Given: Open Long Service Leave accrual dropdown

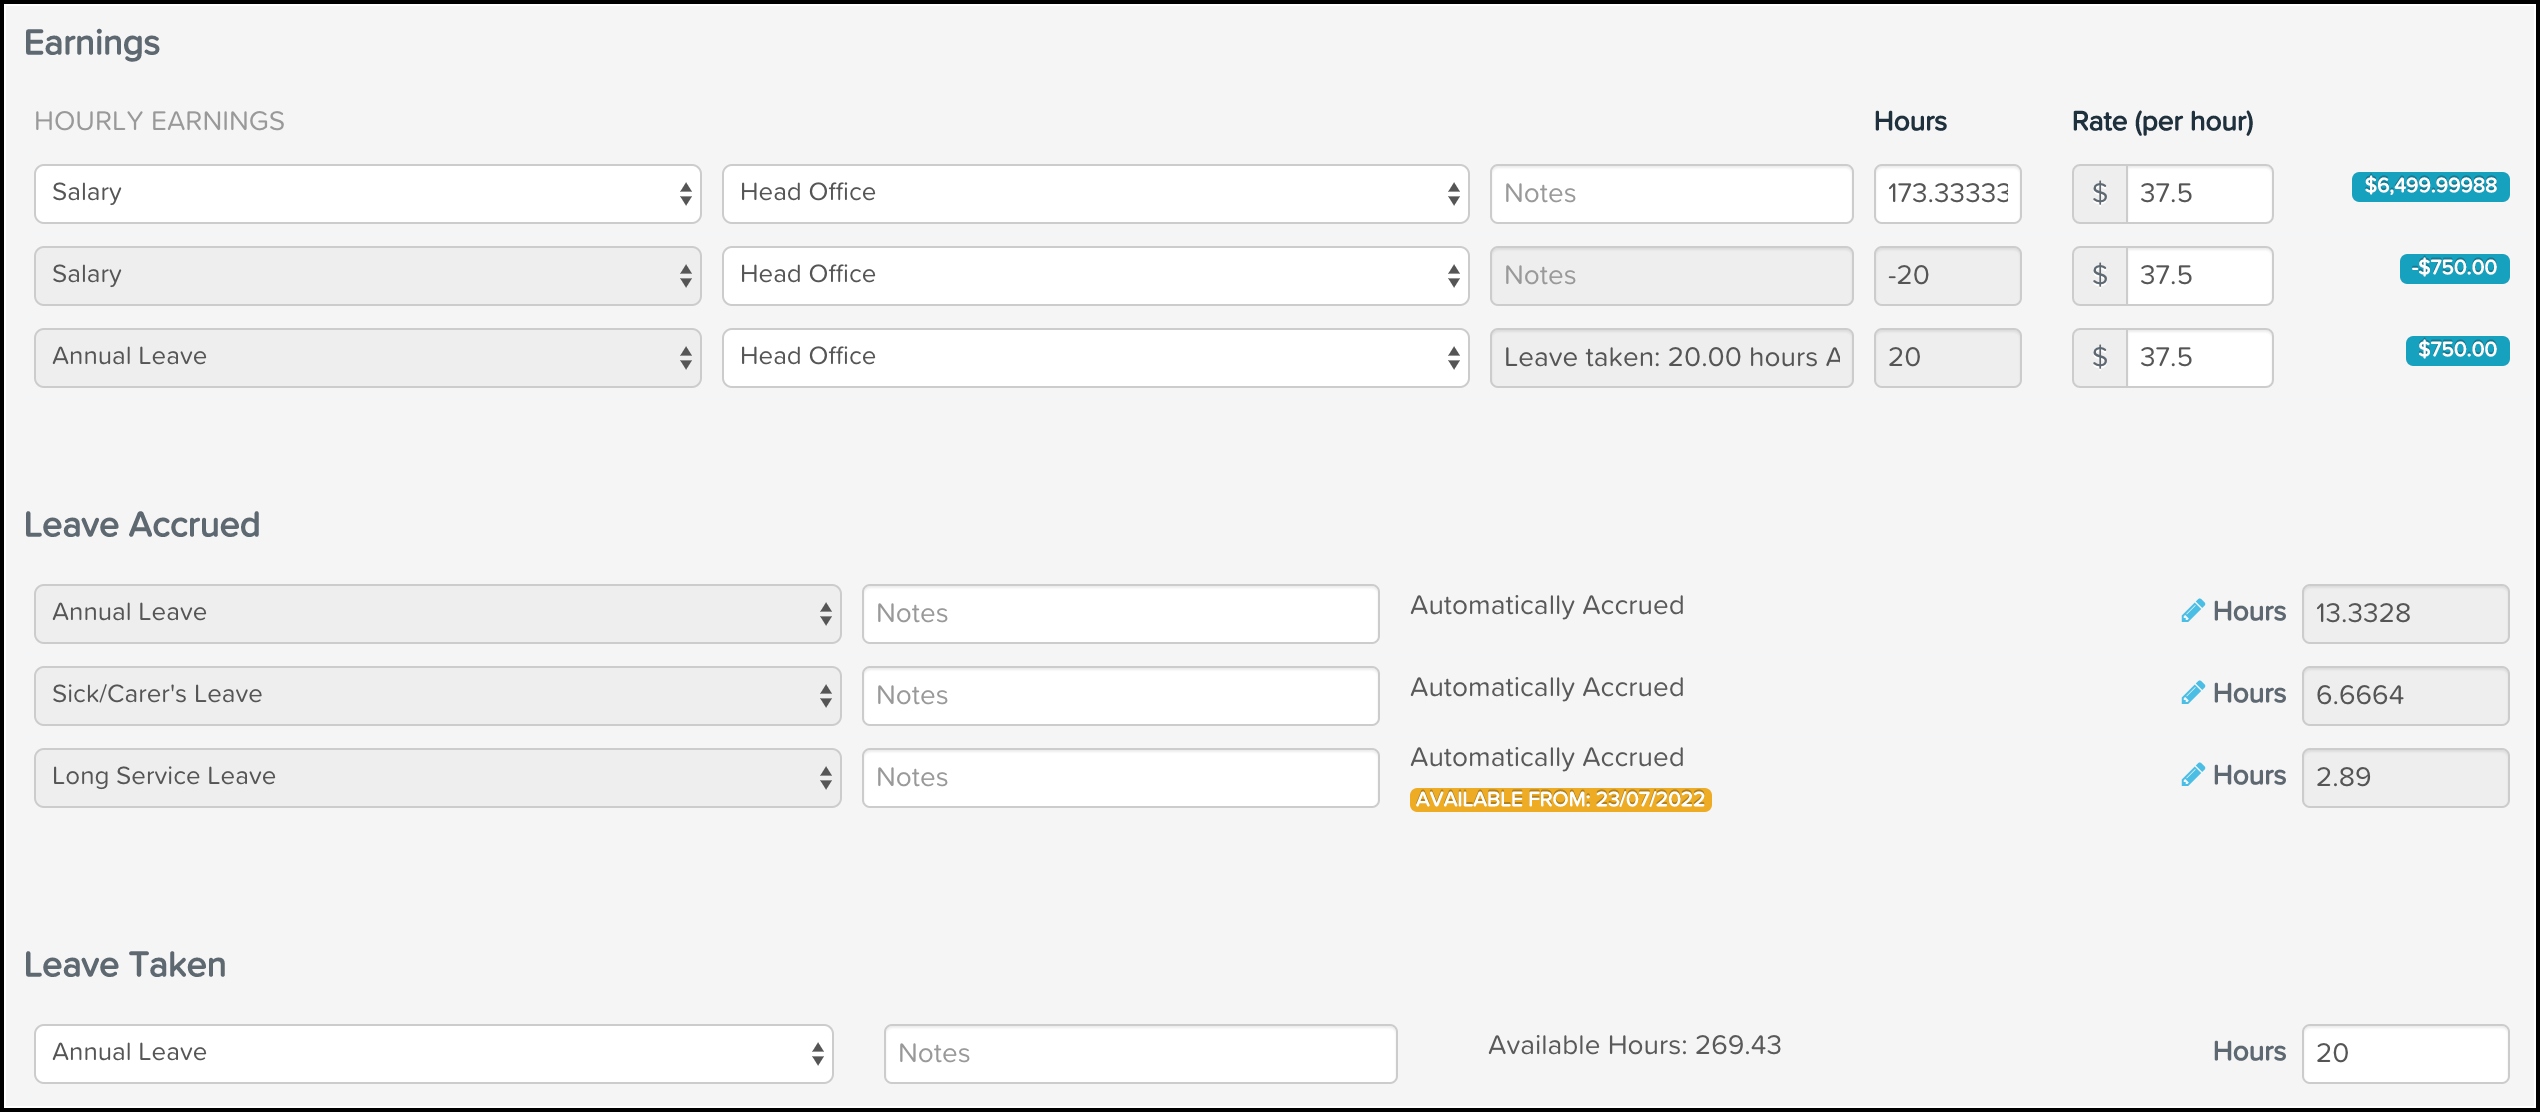Looking at the screenshot, I should tap(437, 777).
